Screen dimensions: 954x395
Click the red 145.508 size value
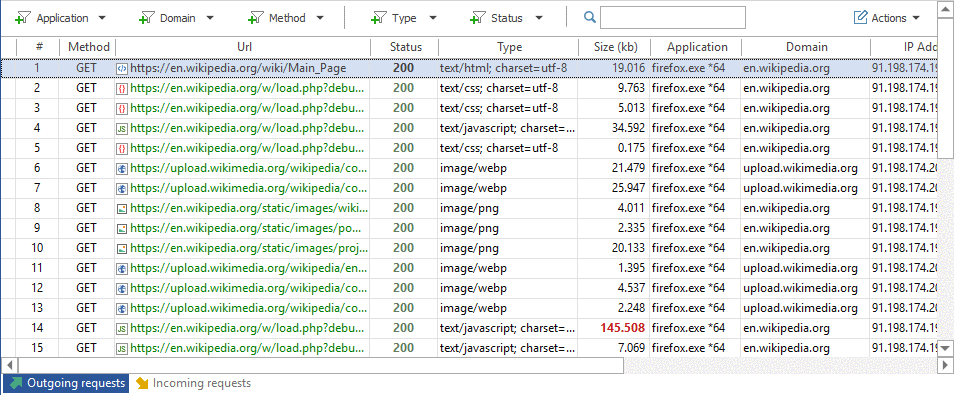click(x=622, y=328)
